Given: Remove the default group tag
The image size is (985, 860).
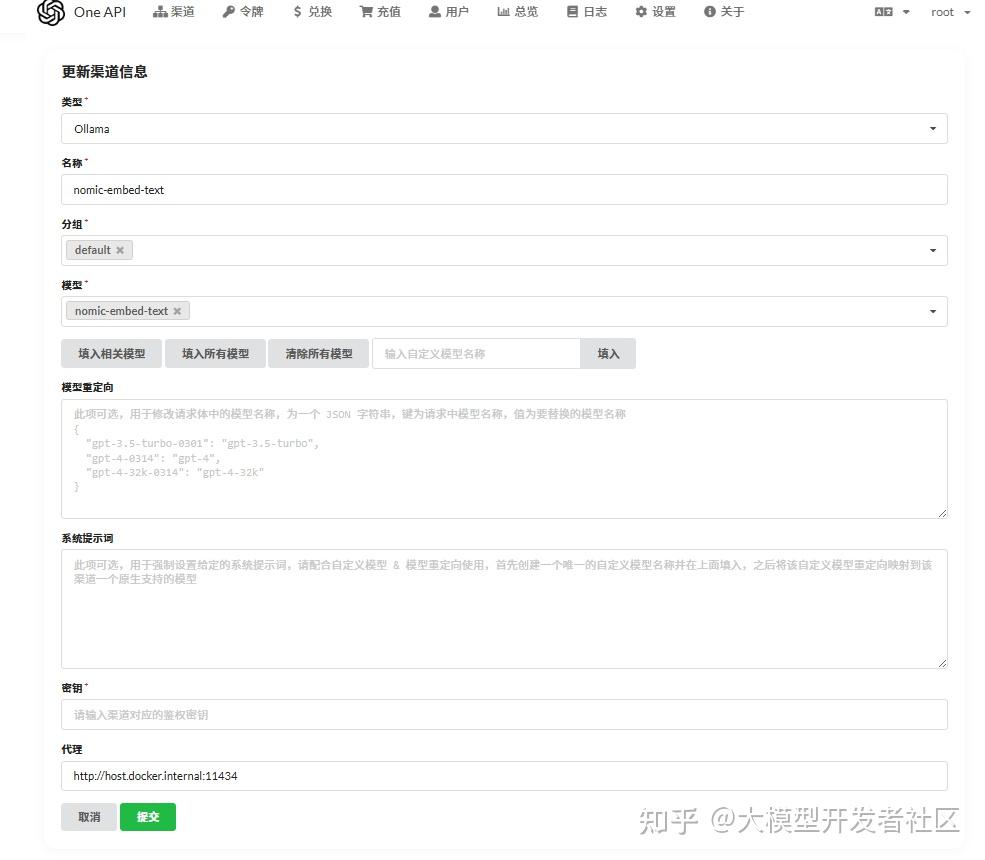Looking at the screenshot, I should pyautogui.click(x=120, y=250).
